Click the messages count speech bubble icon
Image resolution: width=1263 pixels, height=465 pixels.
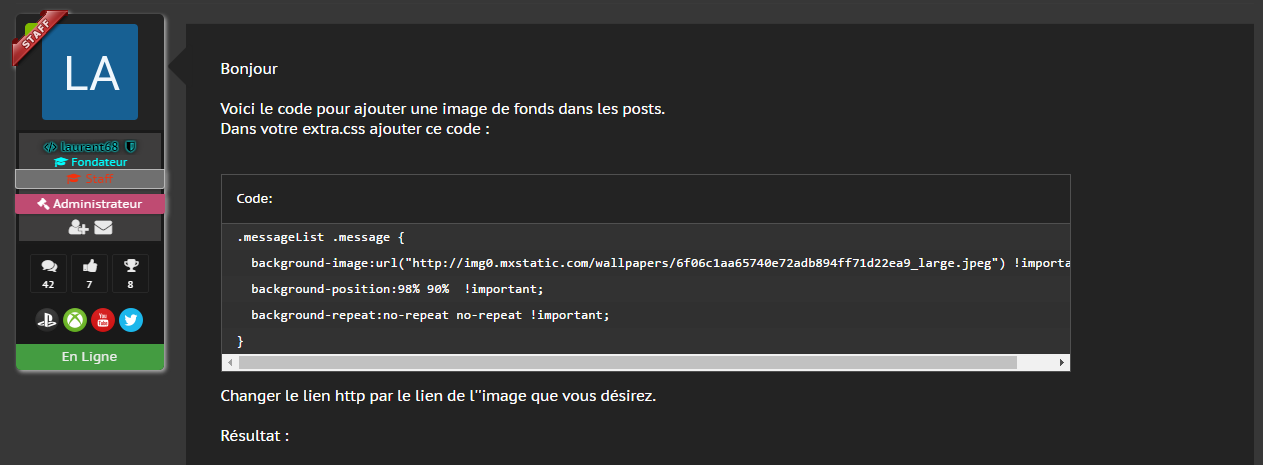(48, 266)
